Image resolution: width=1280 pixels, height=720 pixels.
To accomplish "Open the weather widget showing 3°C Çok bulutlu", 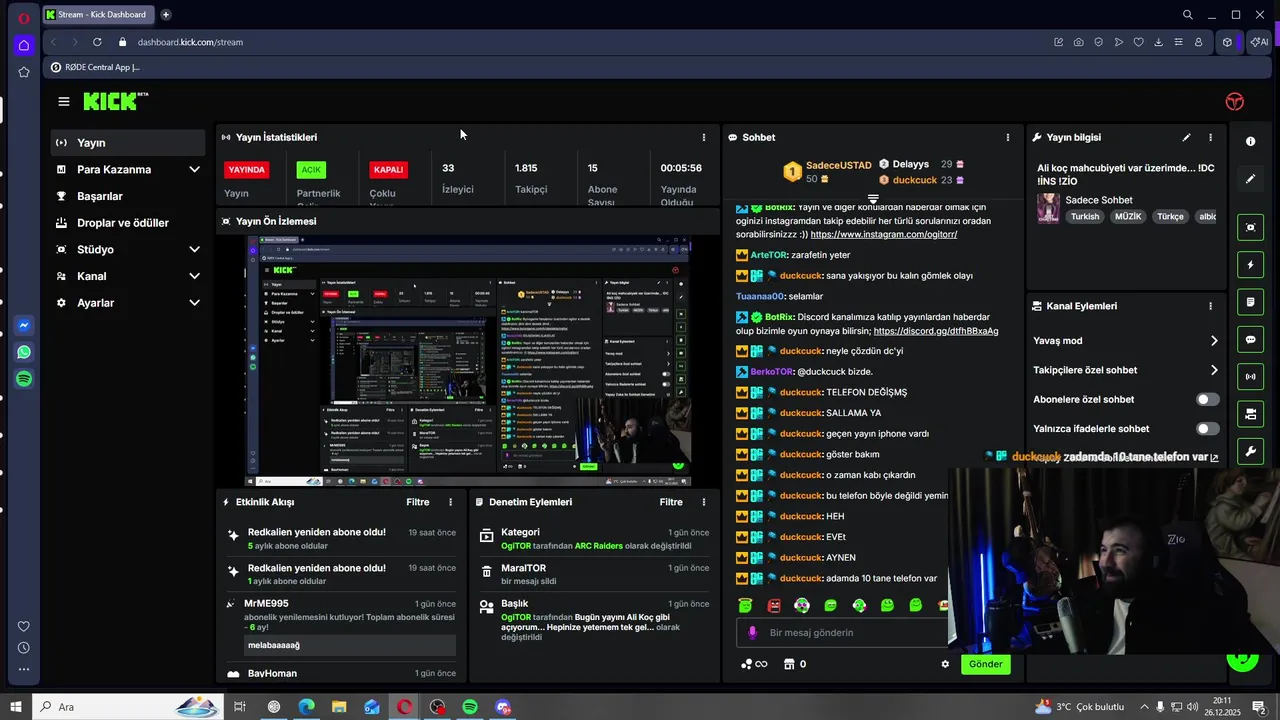I will coord(1078,707).
